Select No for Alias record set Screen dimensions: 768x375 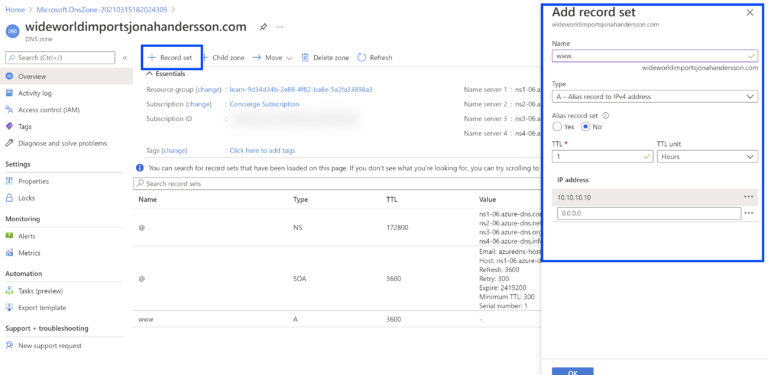[585, 127]
